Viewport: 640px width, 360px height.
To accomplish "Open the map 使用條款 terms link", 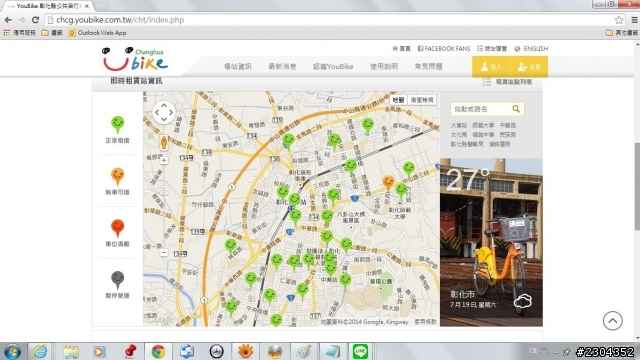I will point(425,322).
